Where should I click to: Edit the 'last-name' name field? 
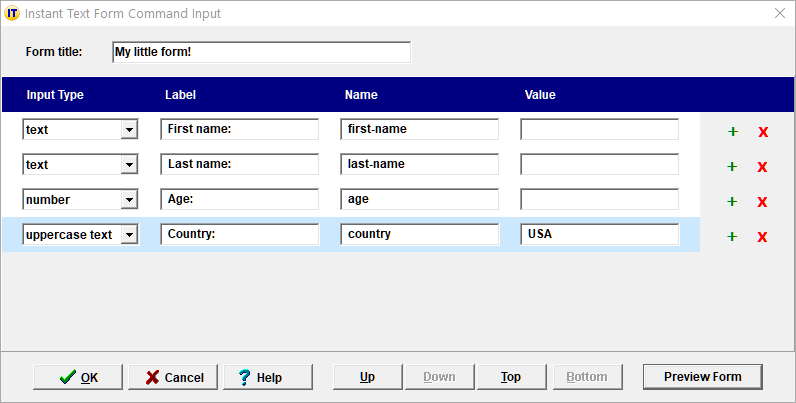click(419, 164)
